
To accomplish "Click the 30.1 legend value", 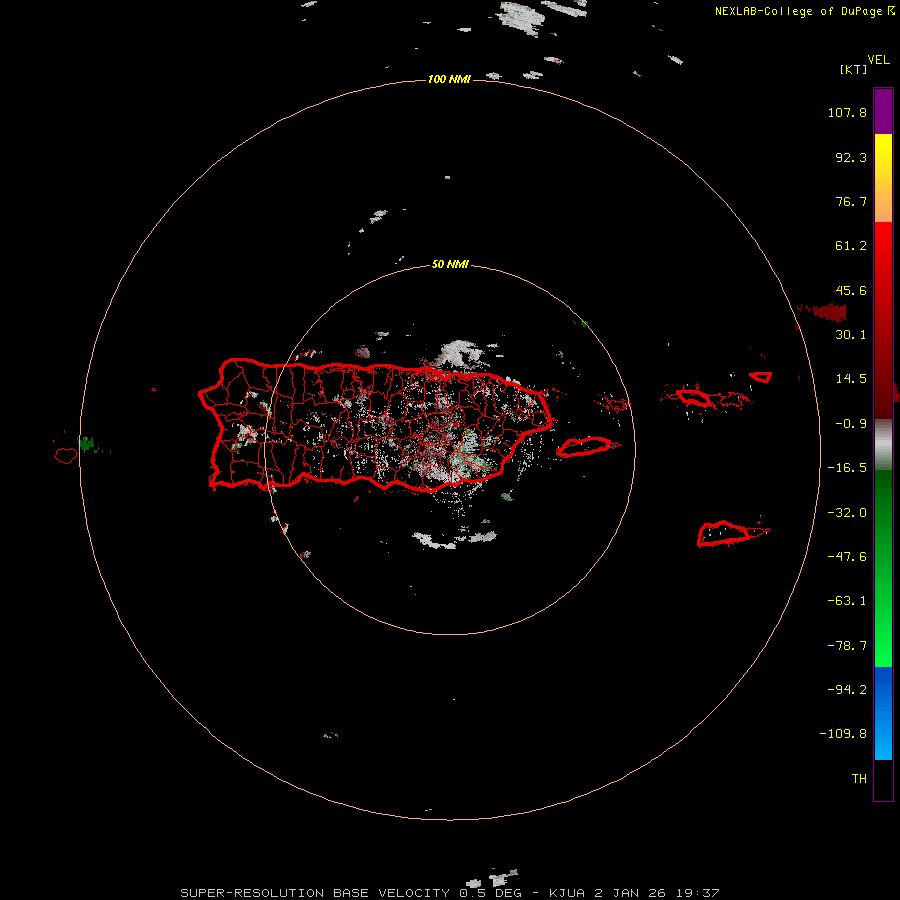I will (851, 335).
